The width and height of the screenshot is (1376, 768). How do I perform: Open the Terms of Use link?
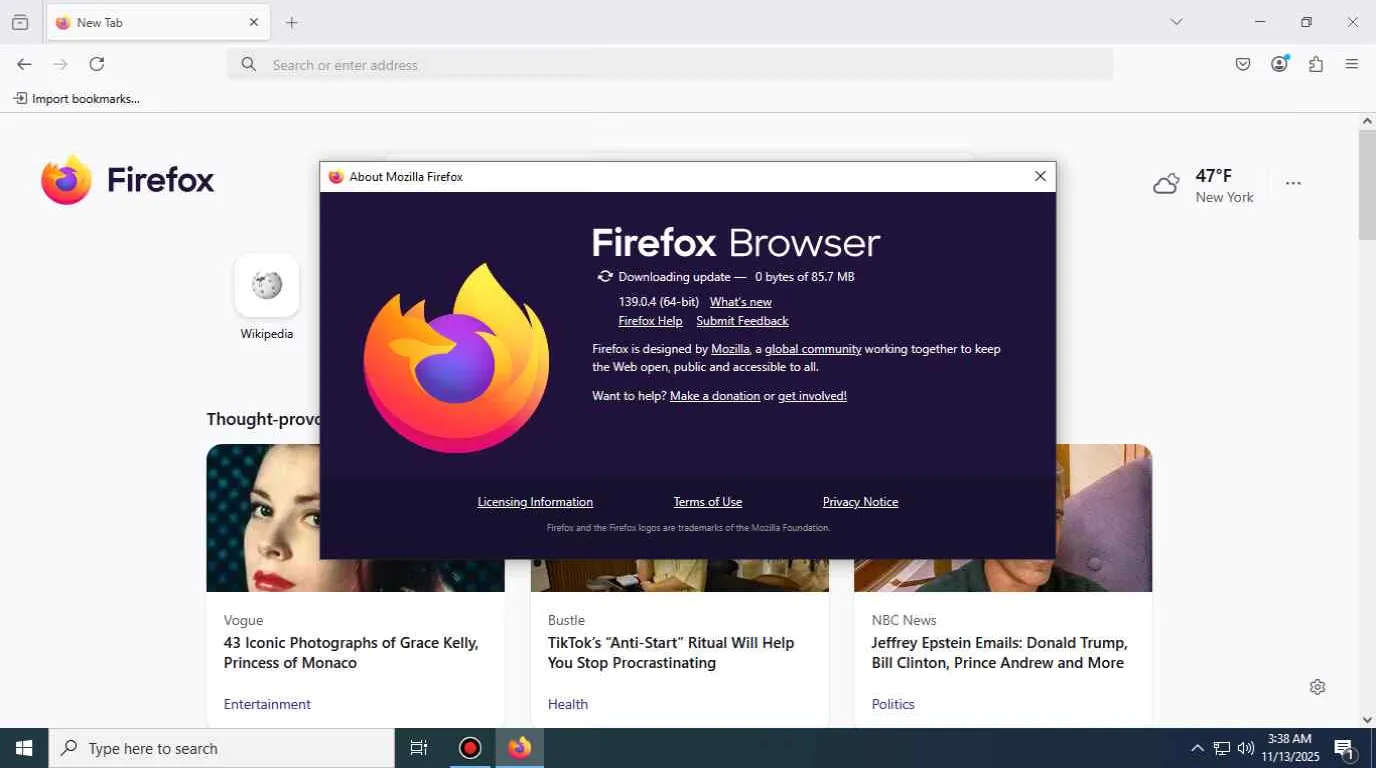pyautogui.click(x=708, y=502)
